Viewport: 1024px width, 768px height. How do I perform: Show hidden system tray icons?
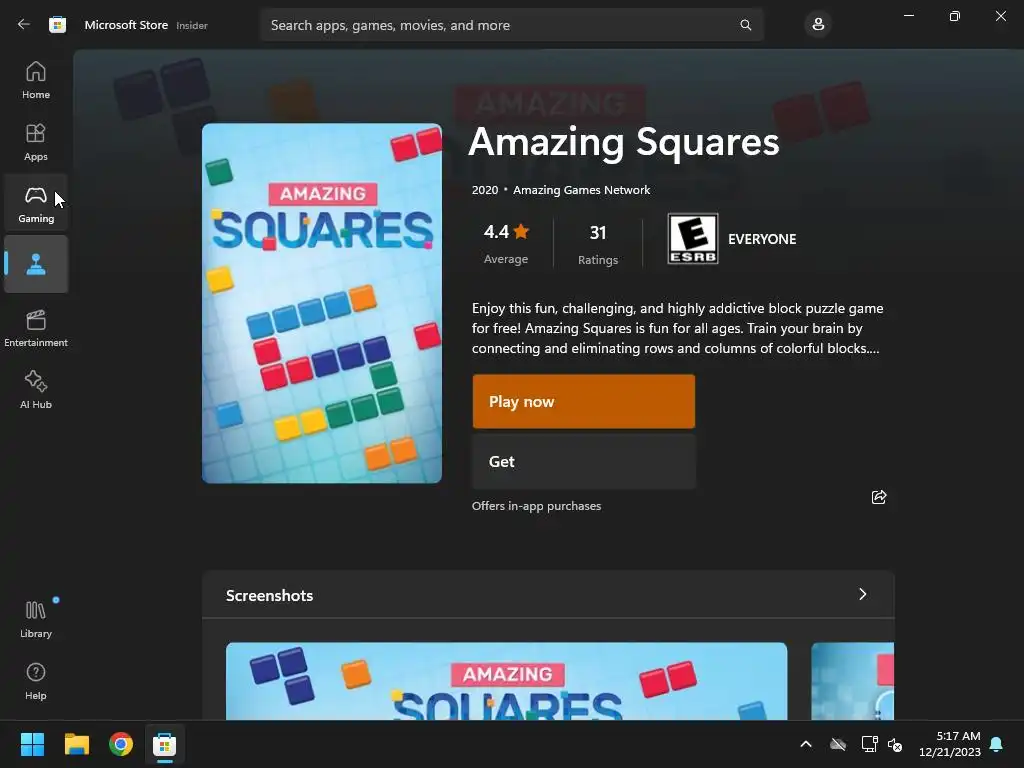coord(806,744)
